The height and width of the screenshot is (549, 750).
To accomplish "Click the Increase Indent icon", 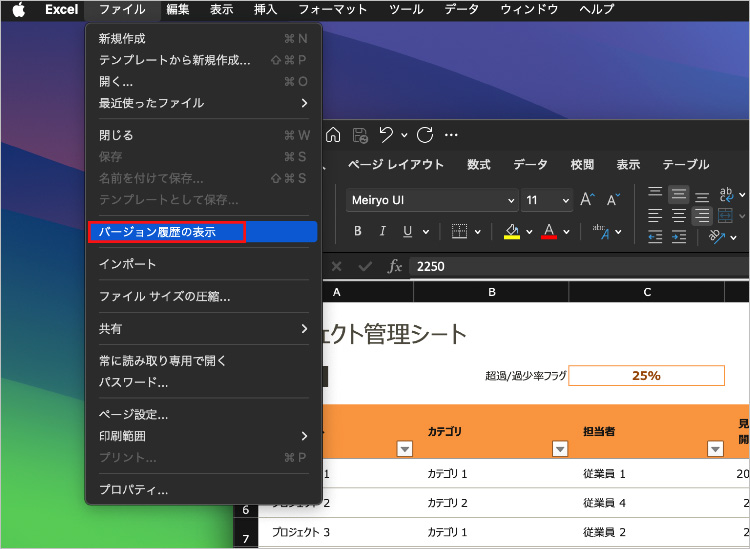I will coord(679,236).
